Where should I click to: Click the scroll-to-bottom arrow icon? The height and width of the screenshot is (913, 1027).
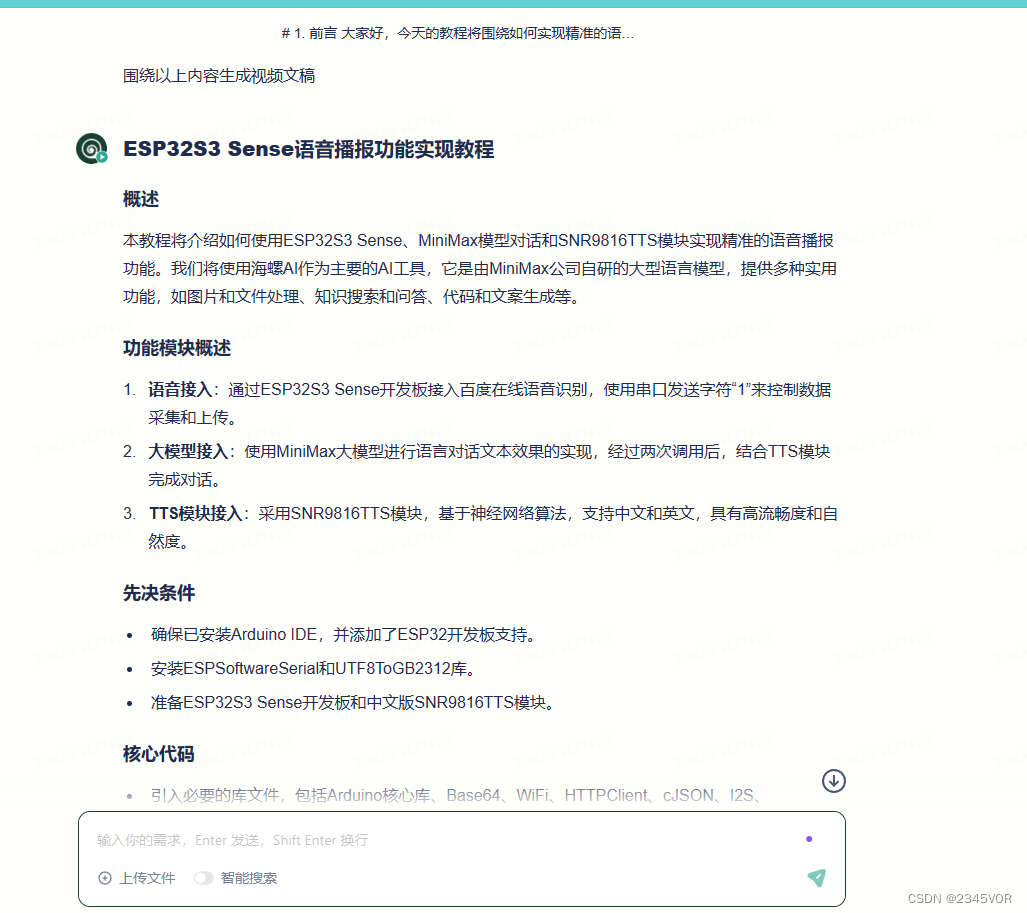point(833,781)
